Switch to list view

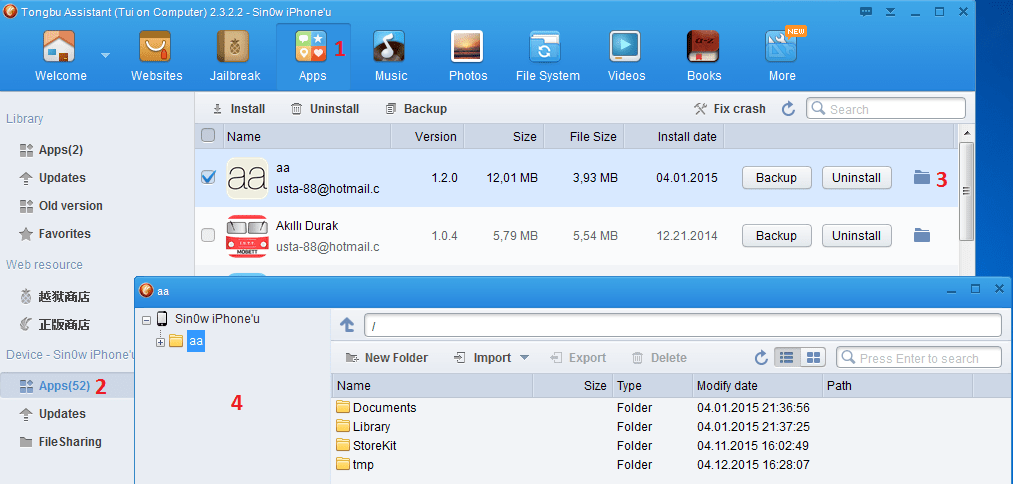point(787,357)
